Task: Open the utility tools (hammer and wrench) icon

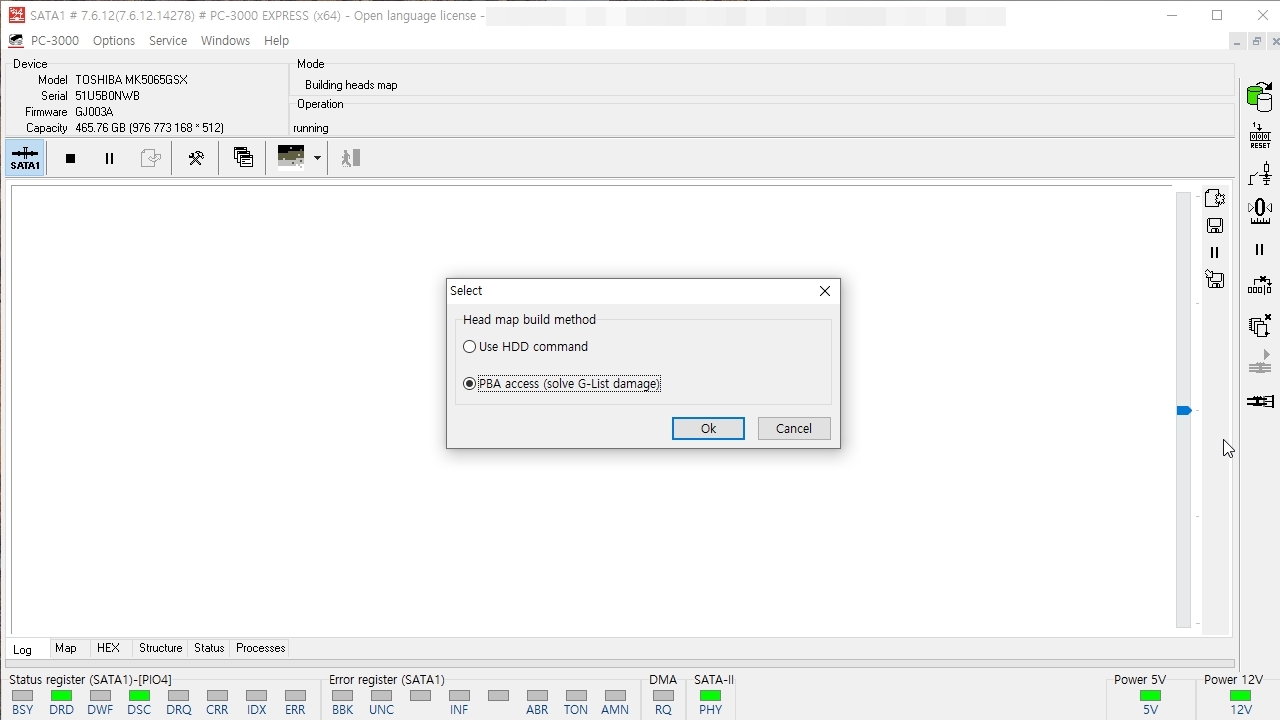Action: tap(196, 158)
